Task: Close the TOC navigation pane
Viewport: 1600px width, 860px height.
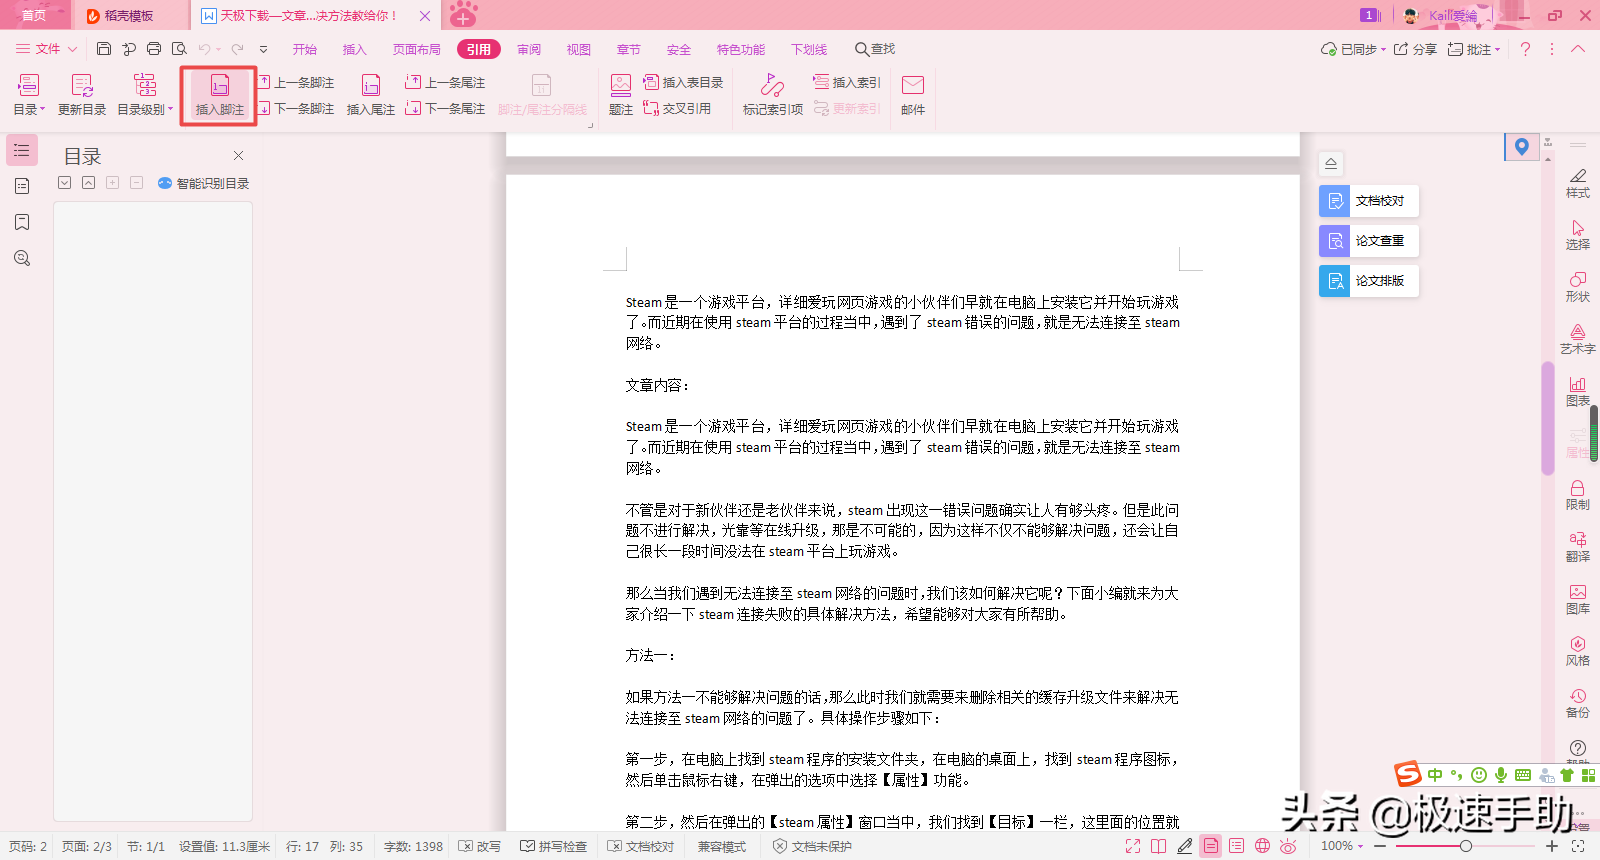Action: point(238,155)
